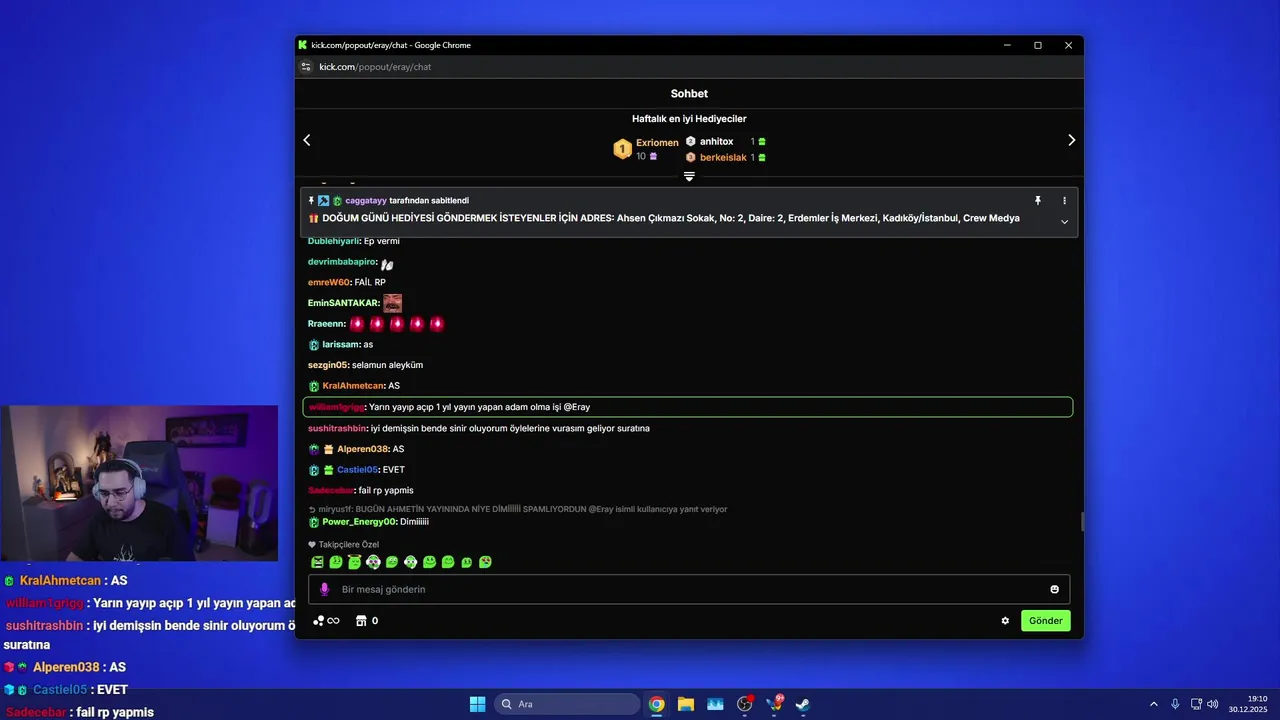
Task: Click username EminSANTAKAR in chat
Action: [343, 303]
